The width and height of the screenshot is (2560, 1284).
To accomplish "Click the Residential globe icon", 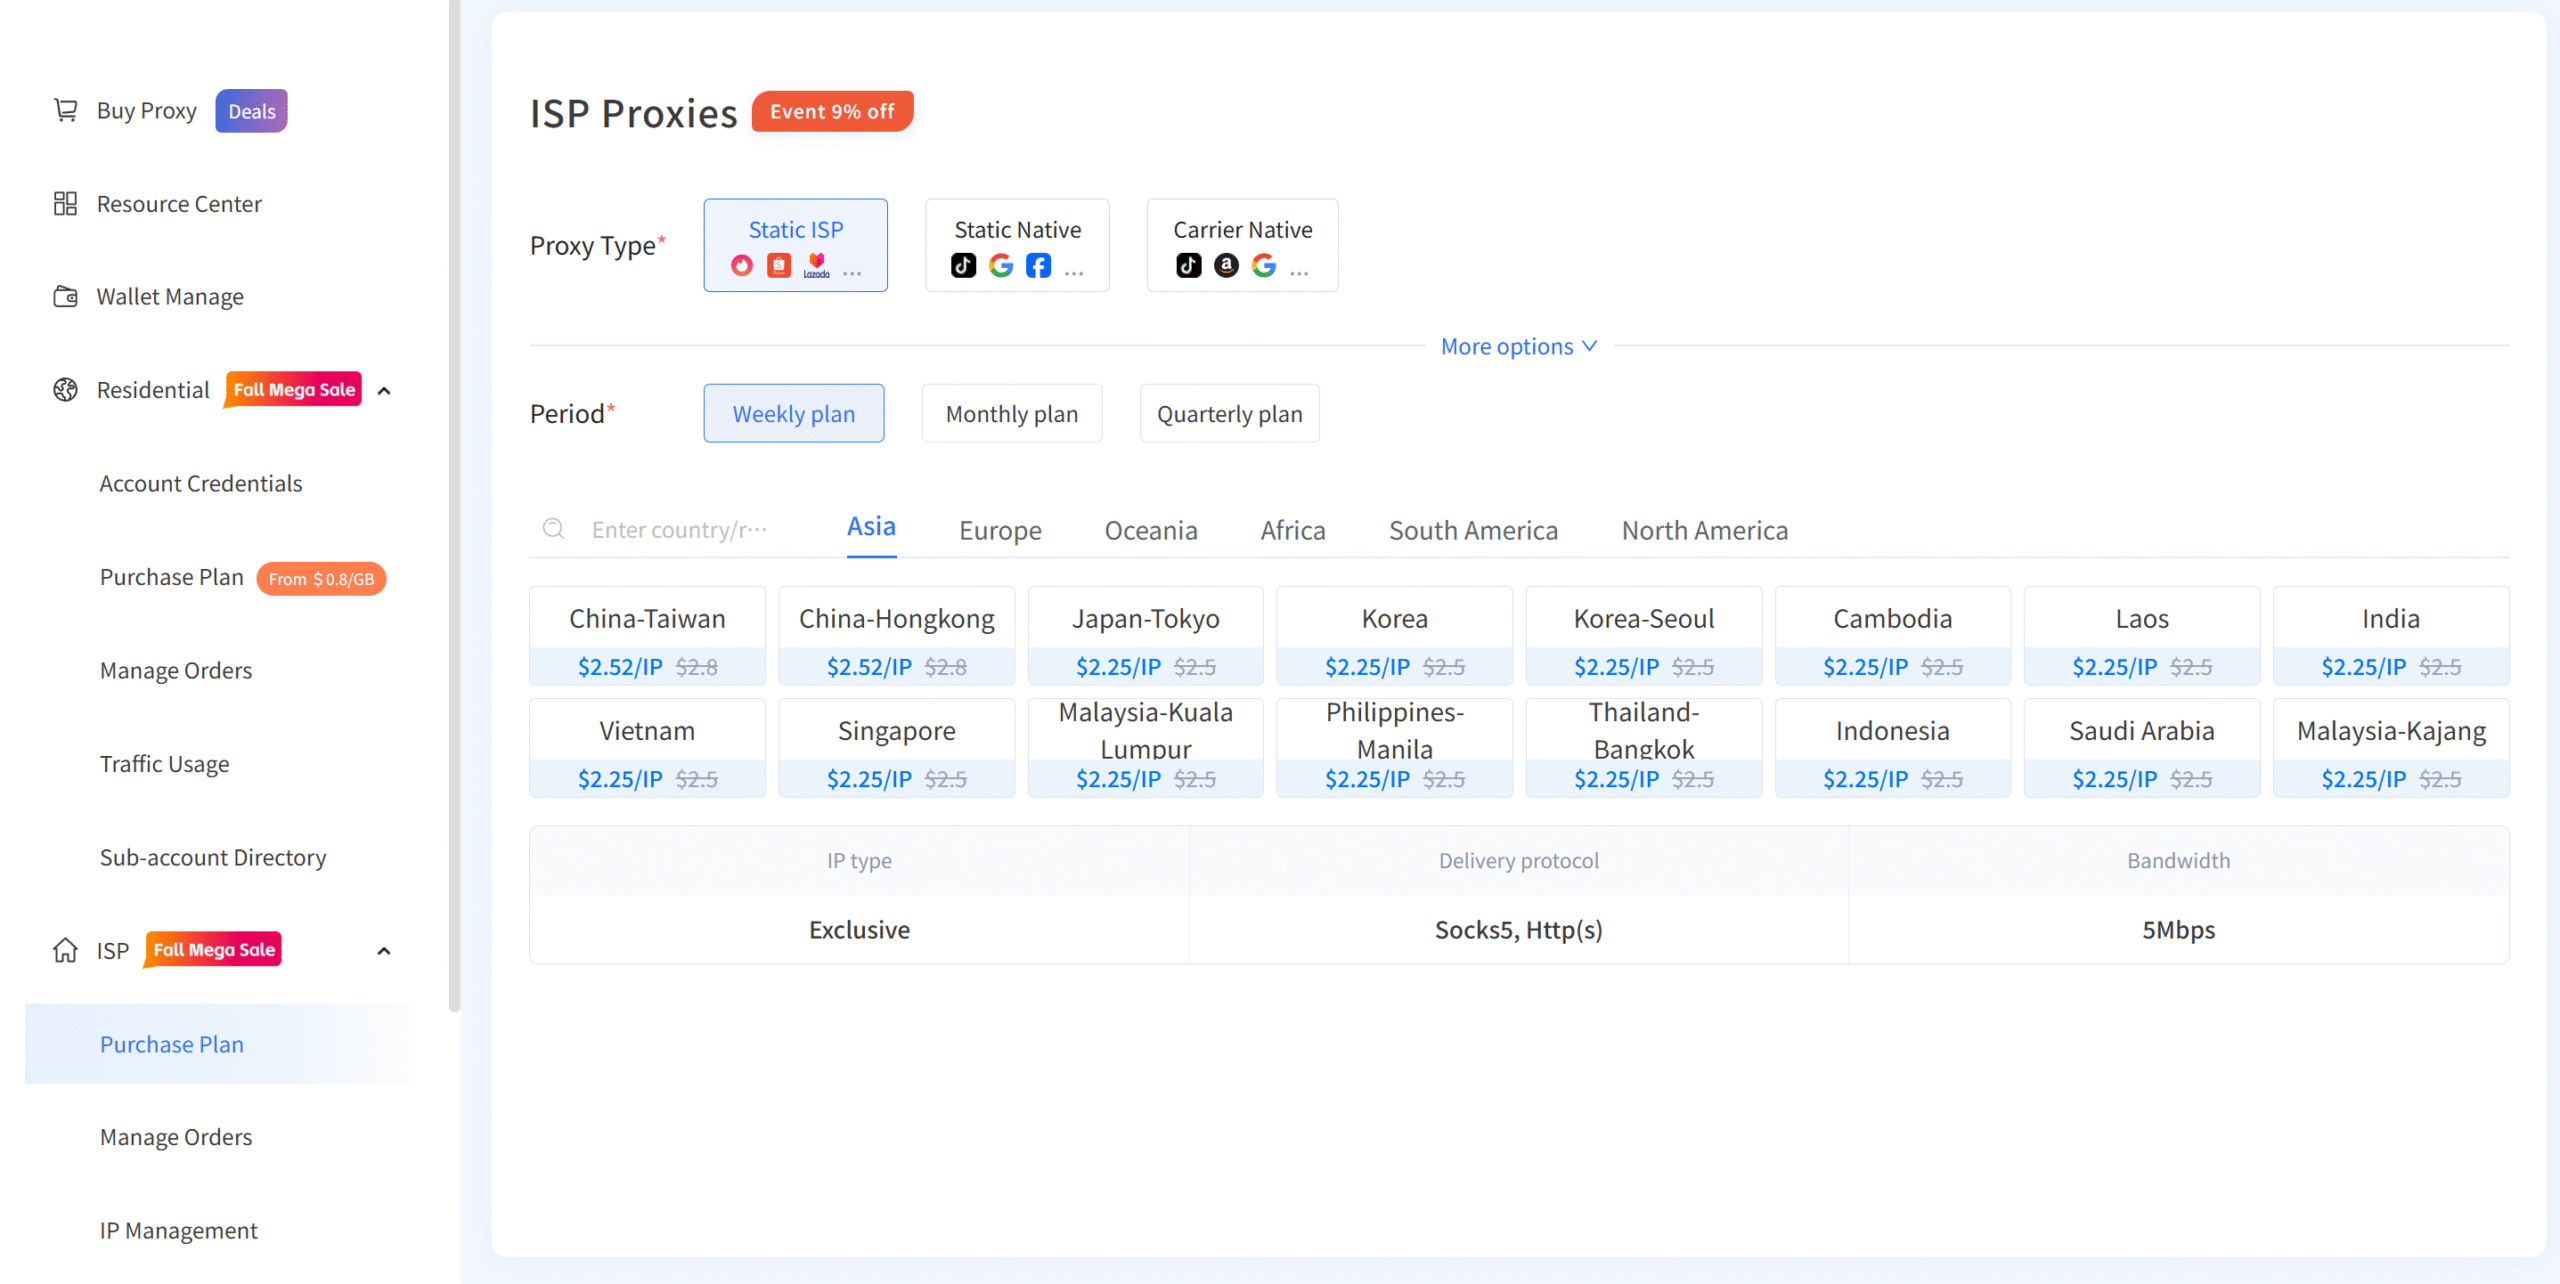I will click(66, 390).
